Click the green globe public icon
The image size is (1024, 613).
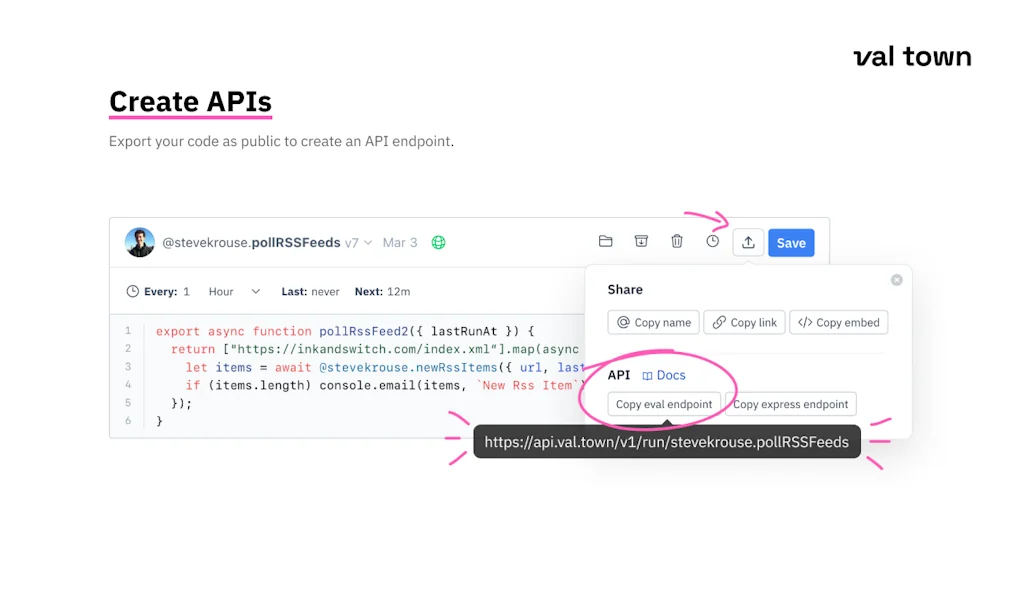point(438,243)
